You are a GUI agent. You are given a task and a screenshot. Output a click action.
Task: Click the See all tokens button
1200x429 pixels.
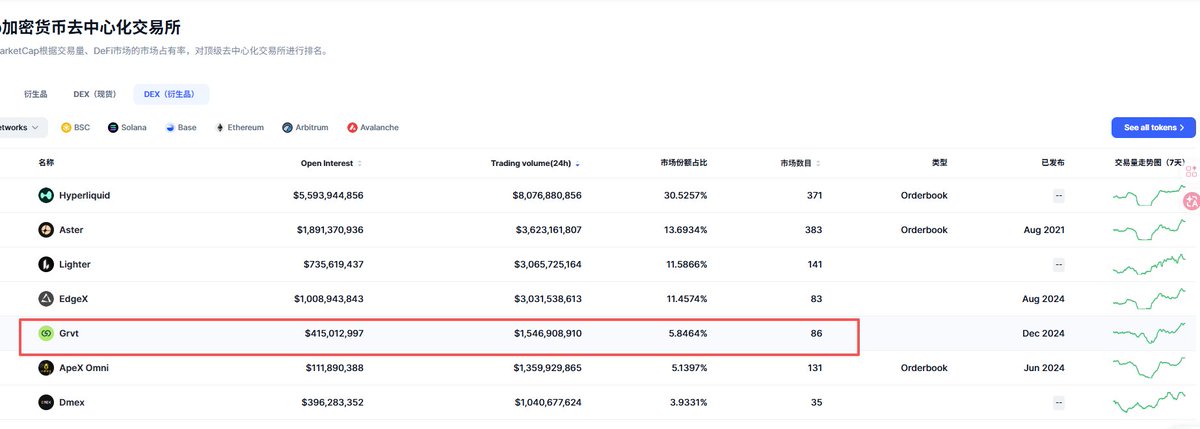pyautogui.click(x=1153, y=128)
